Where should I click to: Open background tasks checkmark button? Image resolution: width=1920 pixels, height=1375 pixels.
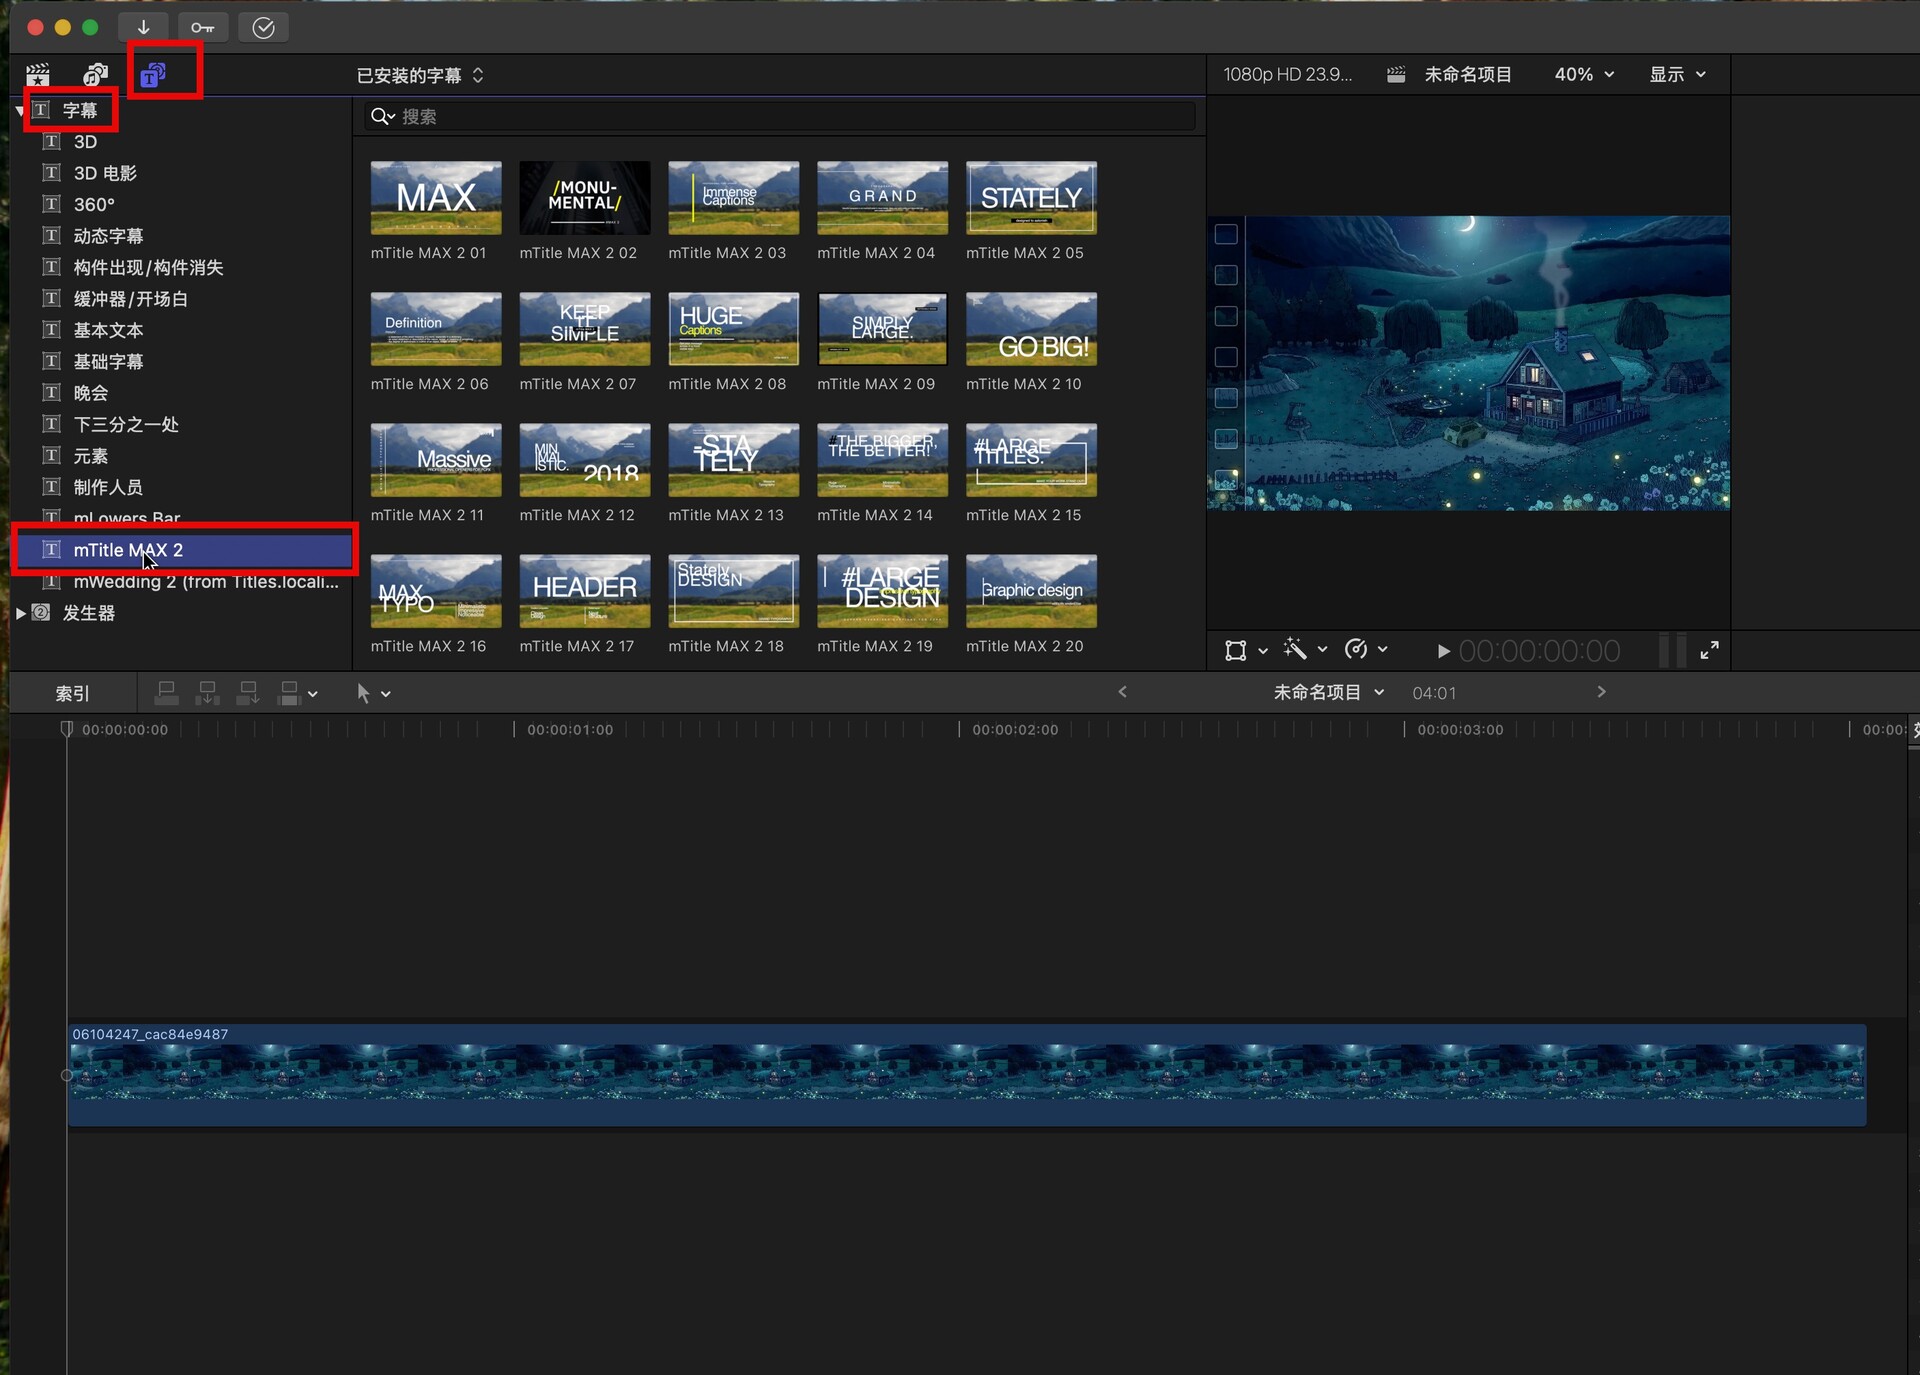[263, 27]
